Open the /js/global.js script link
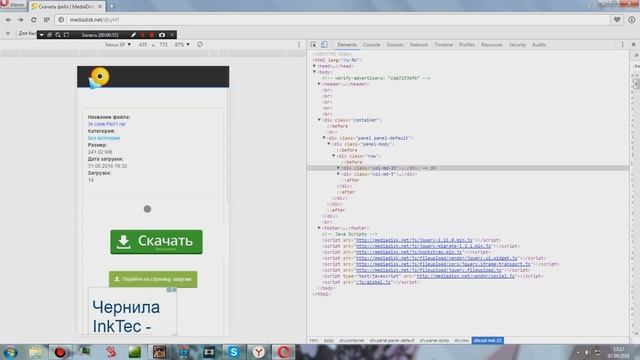The height and width of the screenshot is (360, 640). pos(373,282)
